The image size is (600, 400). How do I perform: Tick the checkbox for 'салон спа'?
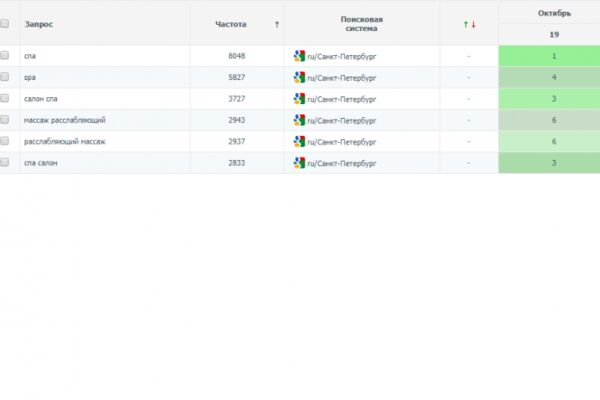click(4, 98)
